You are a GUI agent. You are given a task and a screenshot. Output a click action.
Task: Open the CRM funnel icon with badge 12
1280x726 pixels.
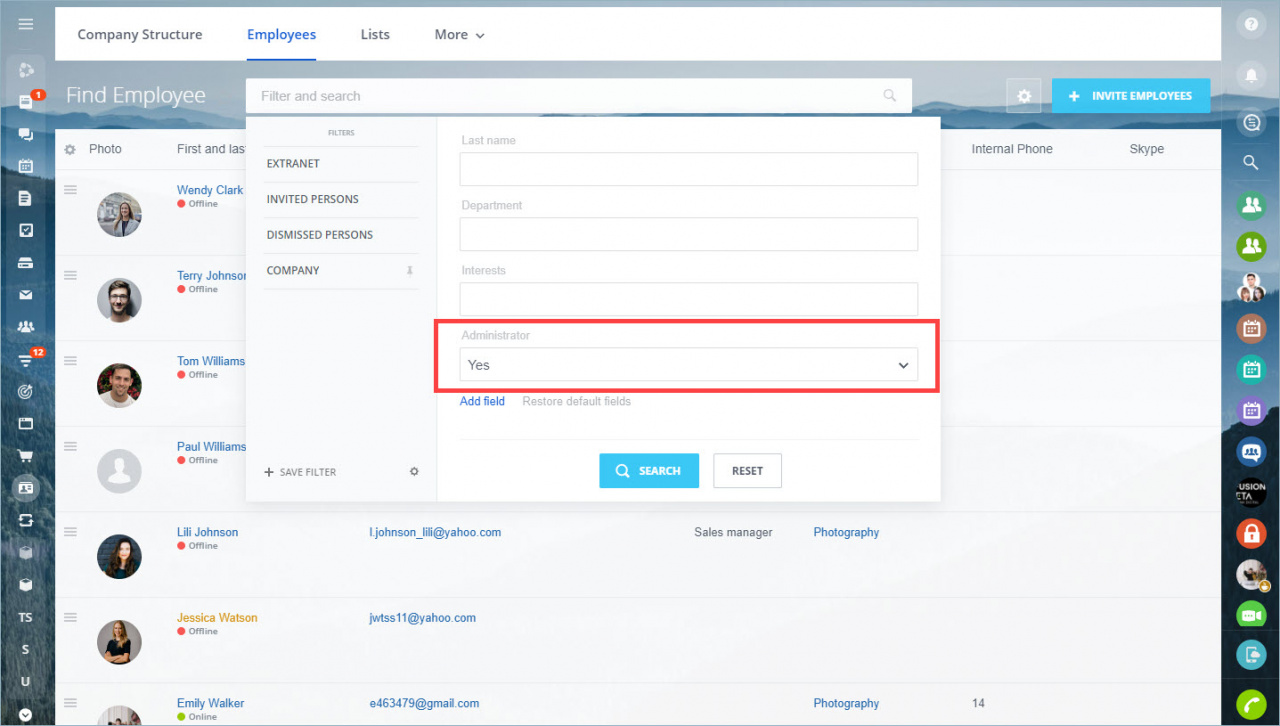point(26,360)
